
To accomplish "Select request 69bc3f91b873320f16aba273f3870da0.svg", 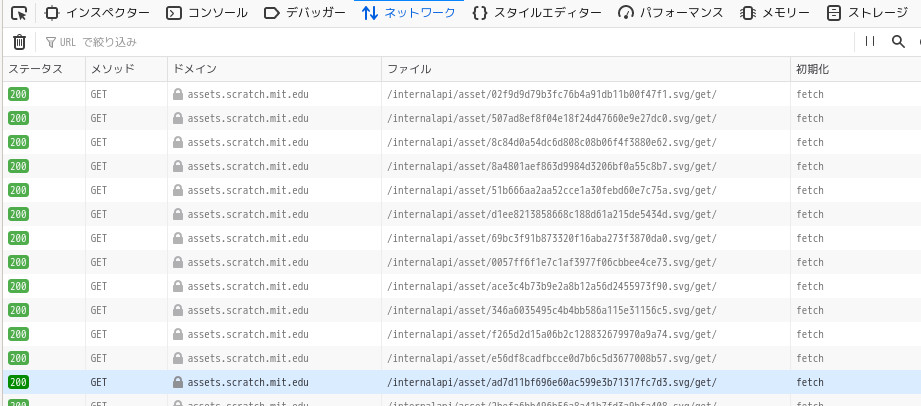I will coord(462,239).
